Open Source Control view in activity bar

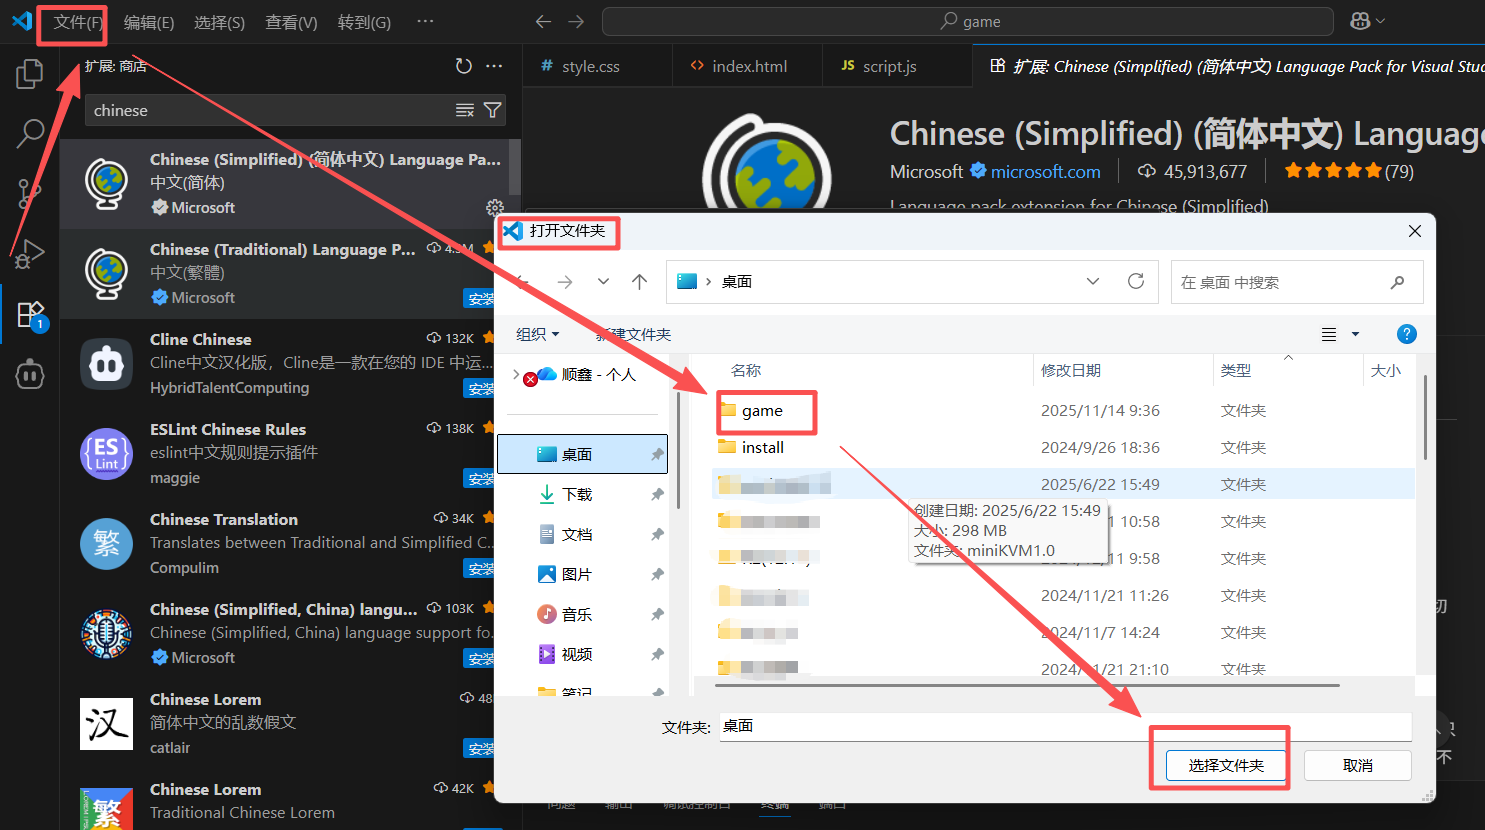pos(30,193)
